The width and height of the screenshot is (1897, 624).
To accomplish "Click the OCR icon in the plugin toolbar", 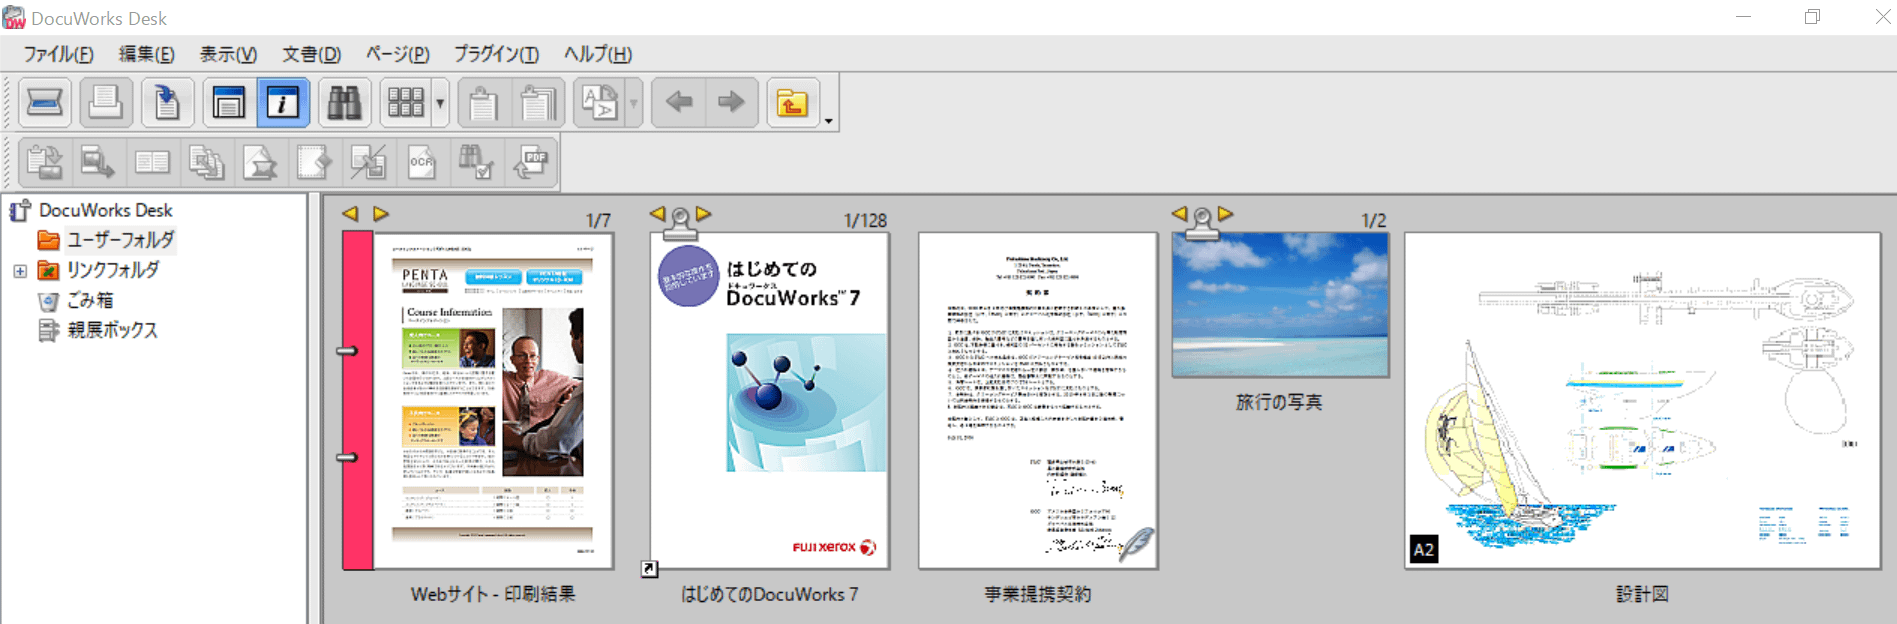I will click(x=422, y=162).
